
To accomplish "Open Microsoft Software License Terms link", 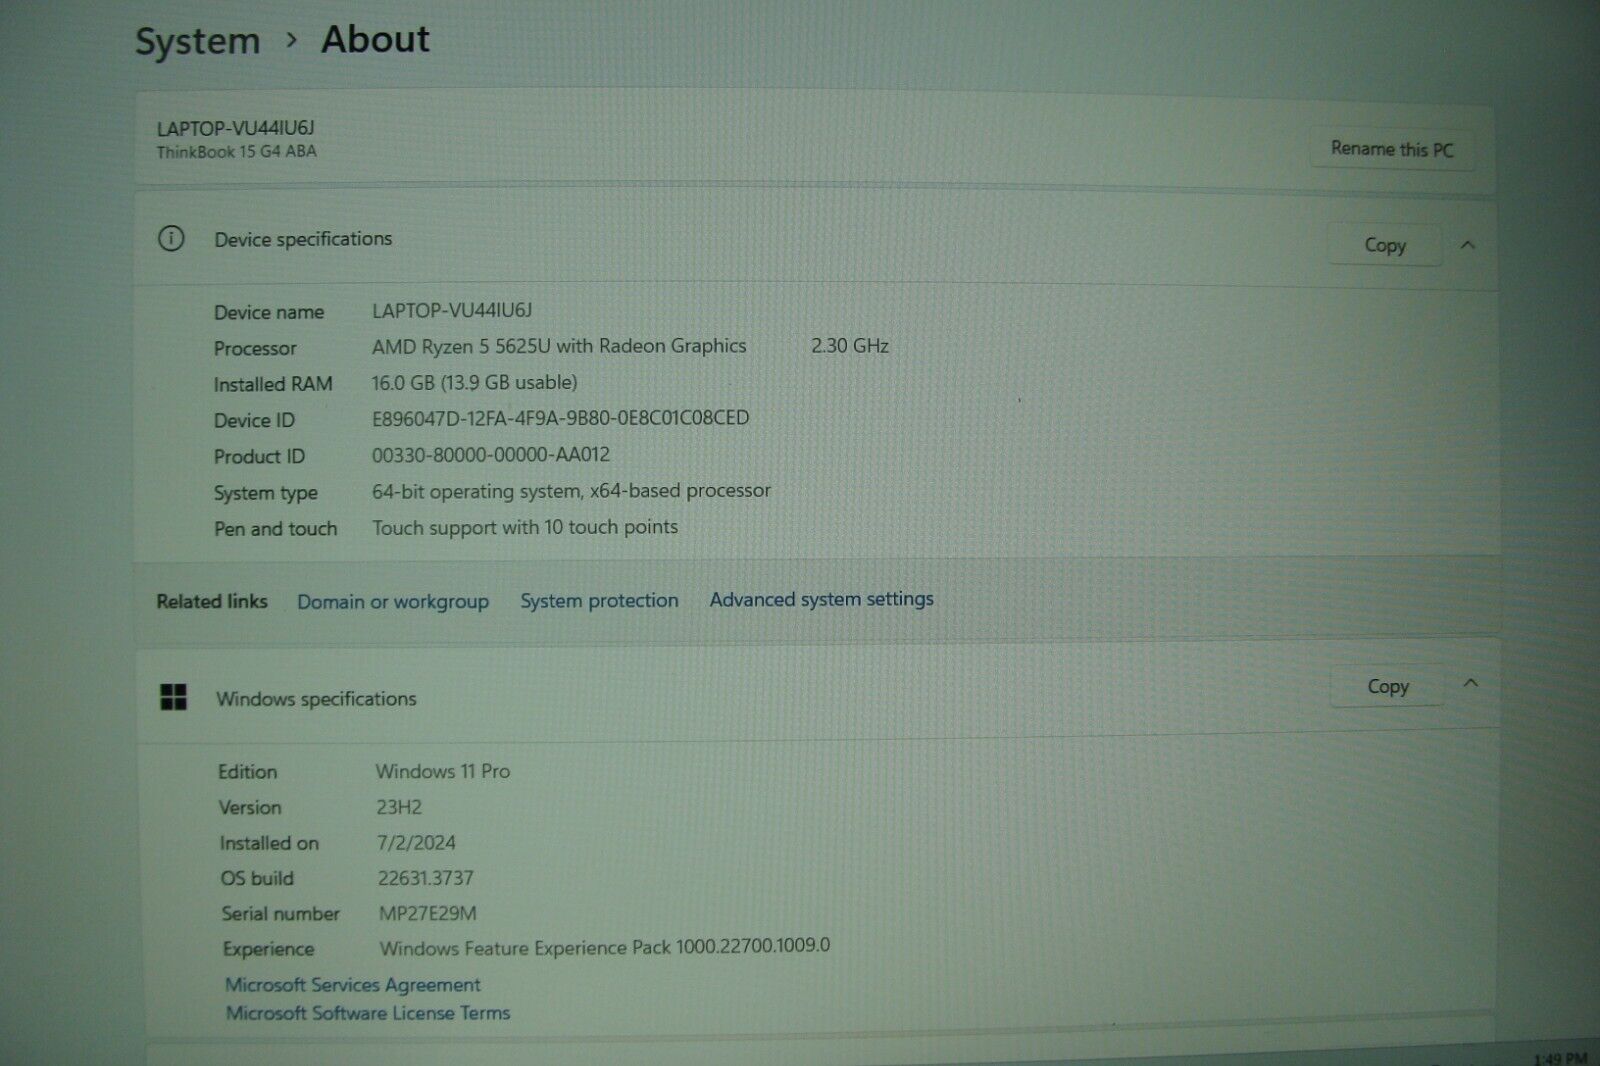I will click(368, 1013).
